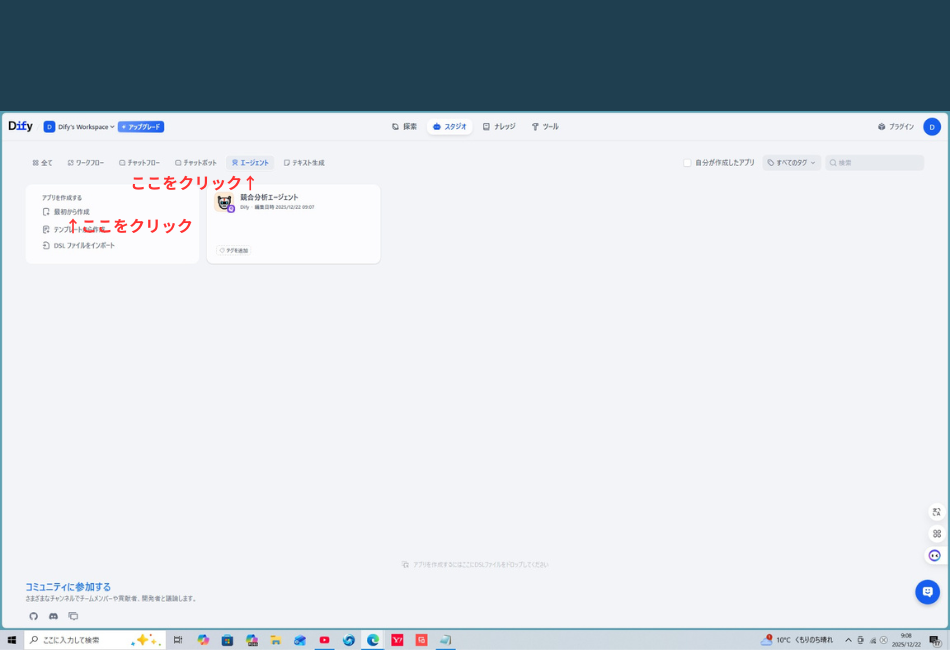This screenshot has width=950, height=650.
Task: Switch to the チャットボット tab
Action: (x=197, y=161)
